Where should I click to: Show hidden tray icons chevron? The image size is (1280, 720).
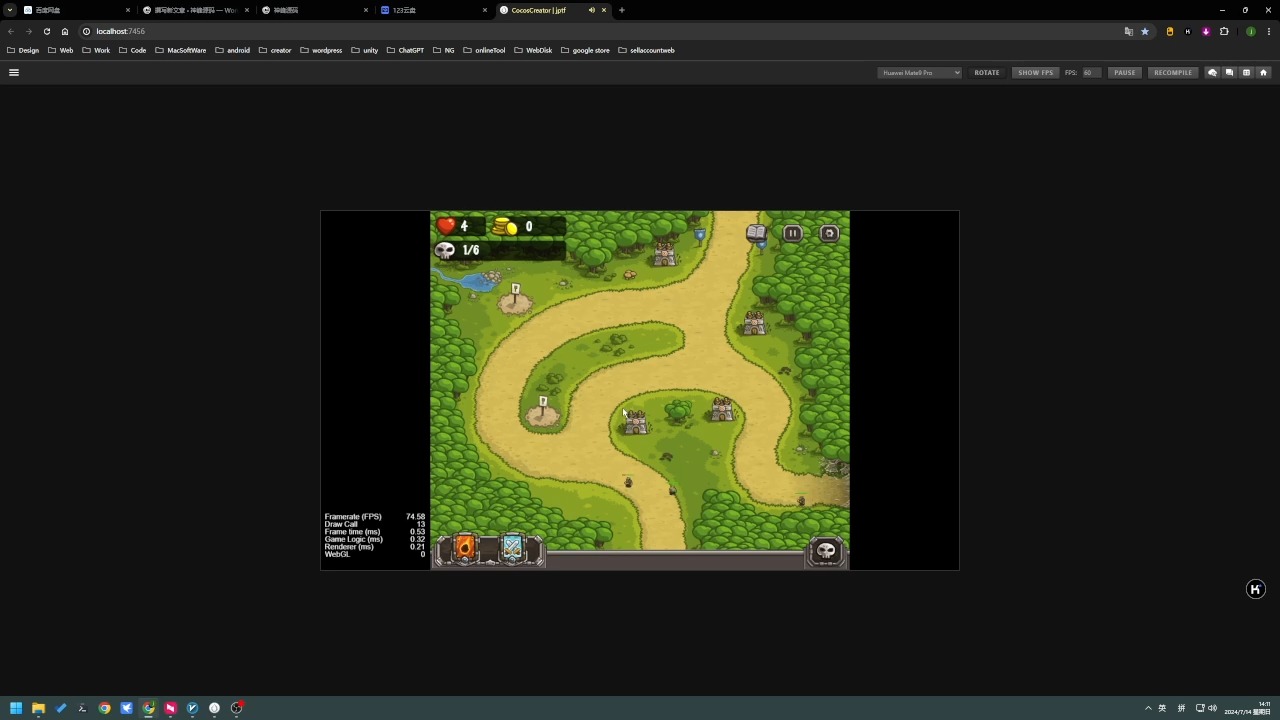point(1148,708)
